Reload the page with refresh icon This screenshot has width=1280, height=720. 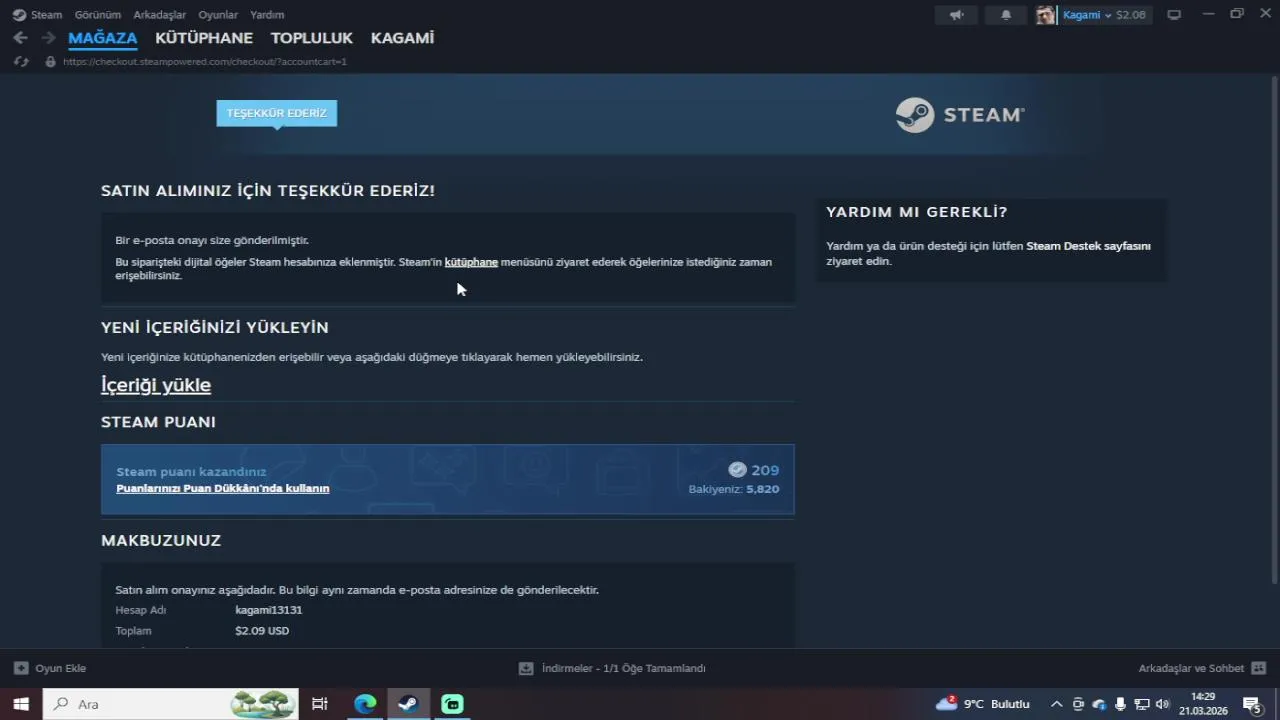pos(21,62)
